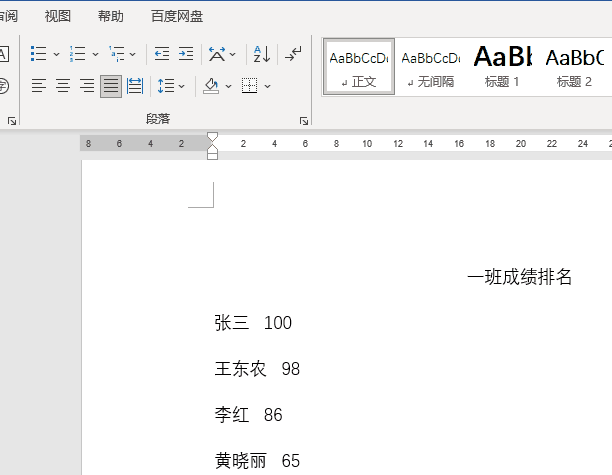This screenshot has height=475, width=612.
Task: Select the 无间隔 style
Action: (431, 67)
